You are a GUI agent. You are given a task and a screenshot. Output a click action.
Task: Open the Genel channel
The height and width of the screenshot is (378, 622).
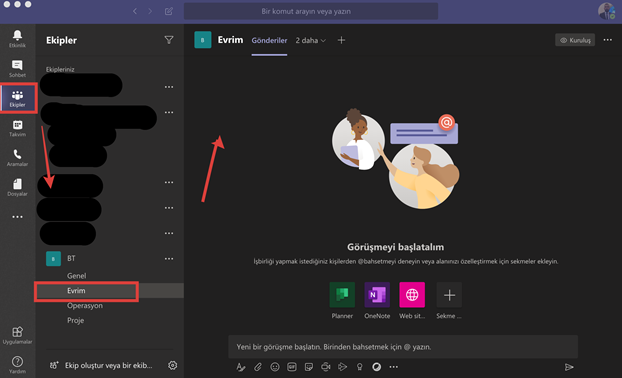click(77, 276)
